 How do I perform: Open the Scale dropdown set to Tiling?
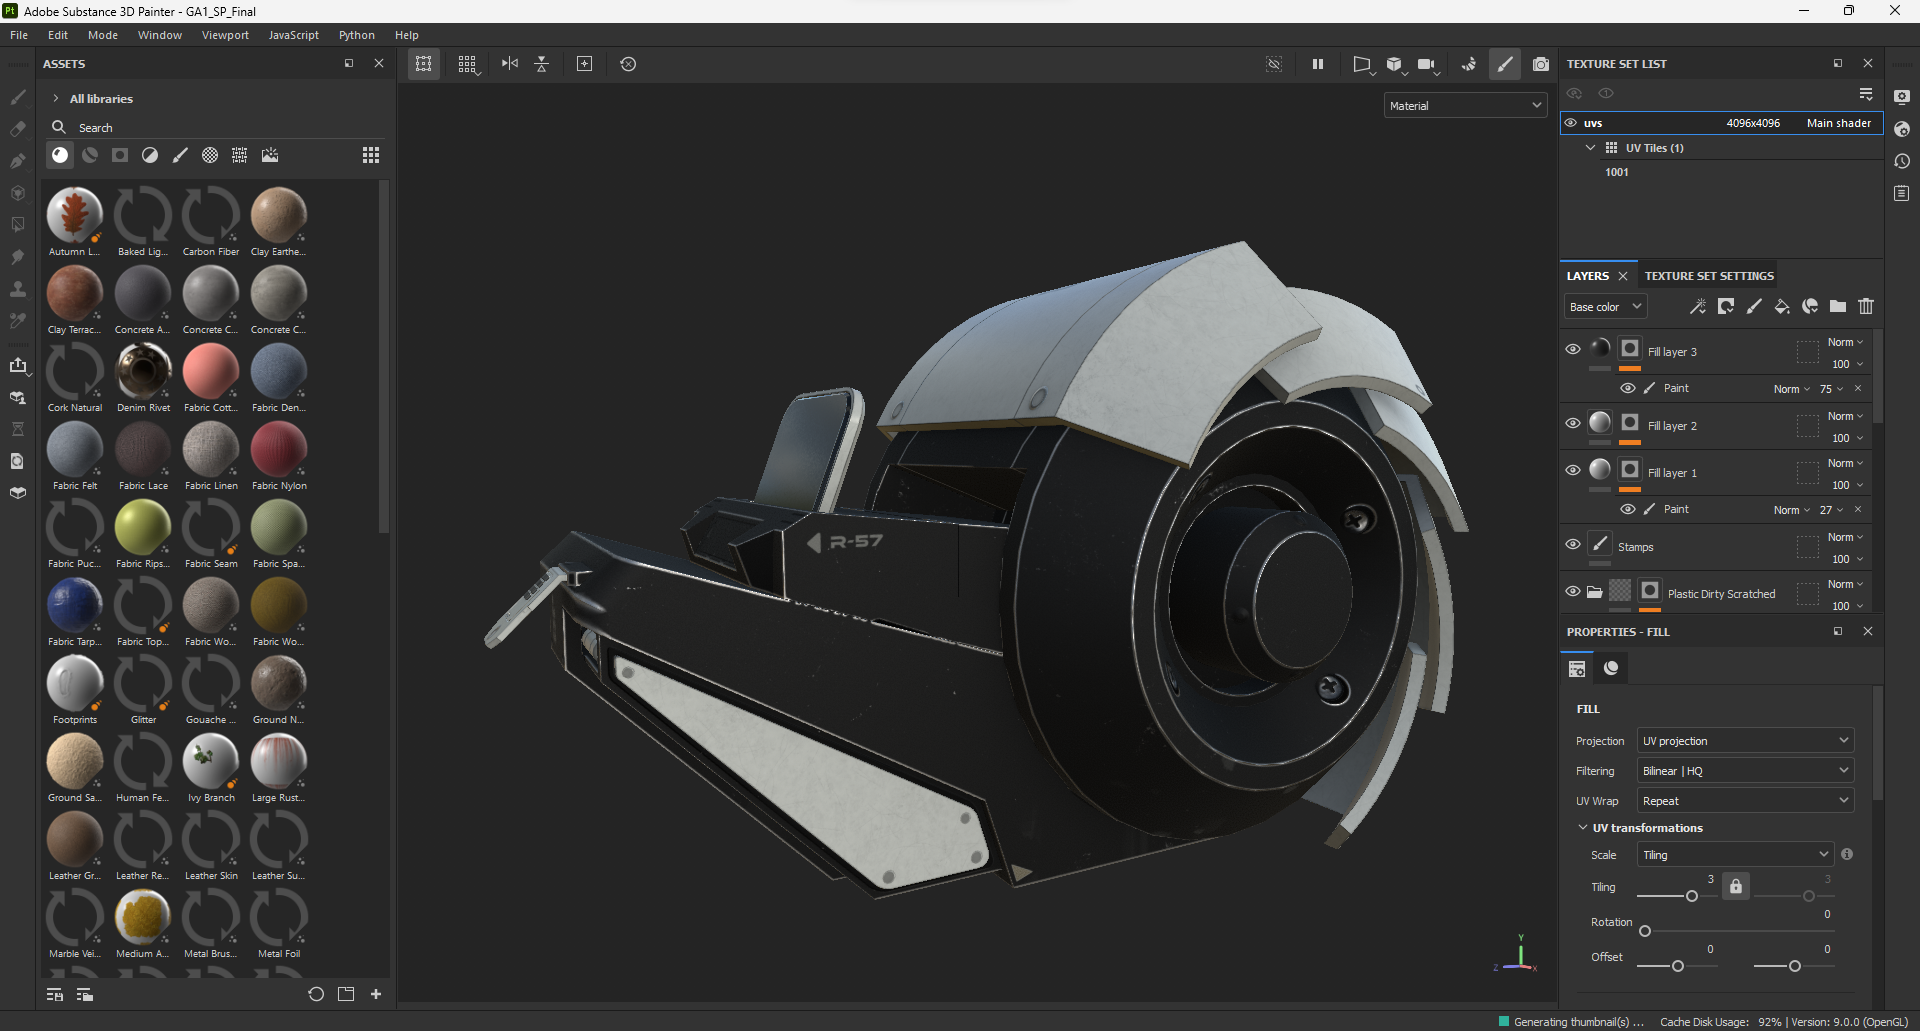(x=1735, y=855)
